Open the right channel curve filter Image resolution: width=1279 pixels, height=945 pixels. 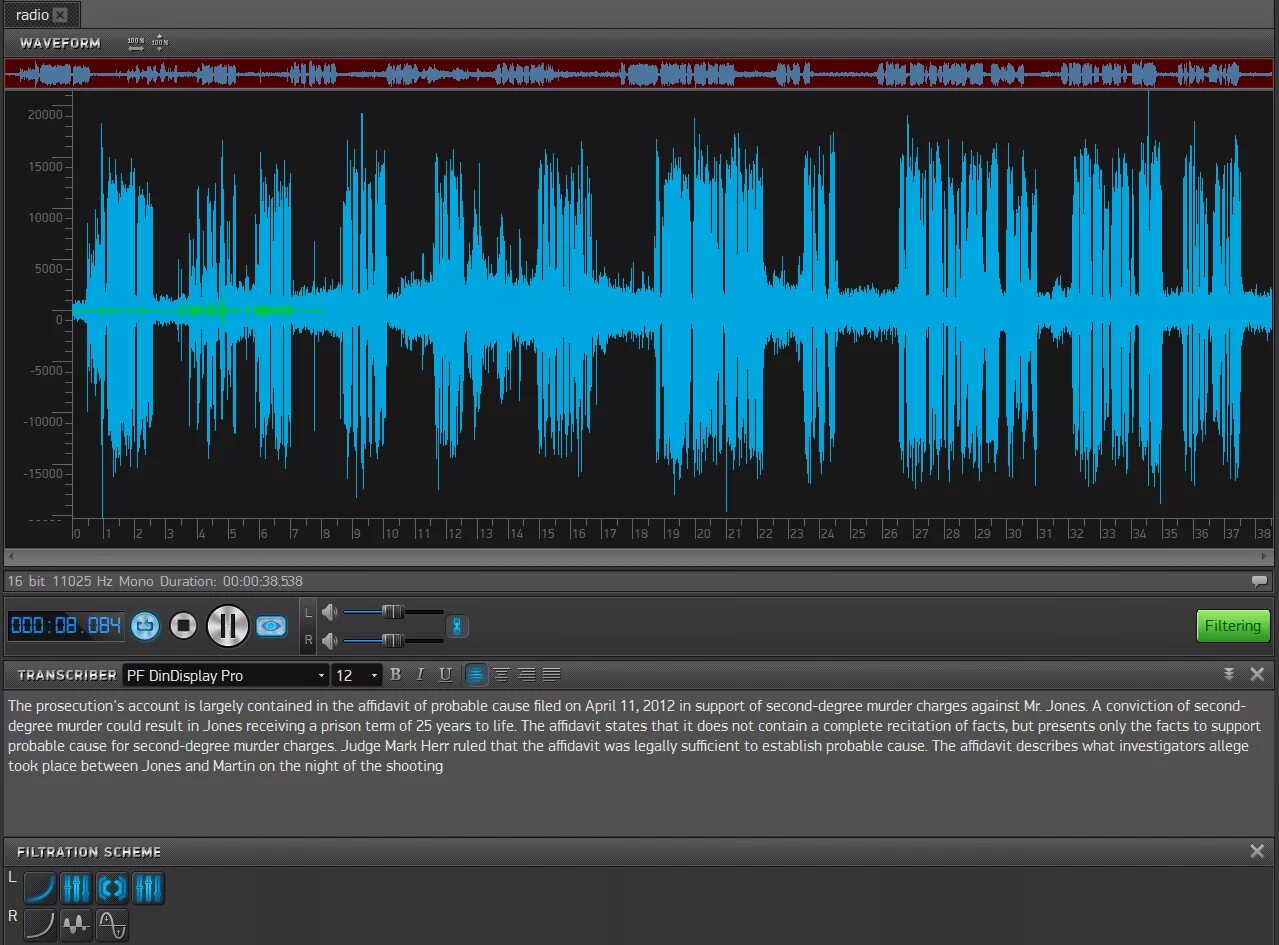[x=40, y=925]
